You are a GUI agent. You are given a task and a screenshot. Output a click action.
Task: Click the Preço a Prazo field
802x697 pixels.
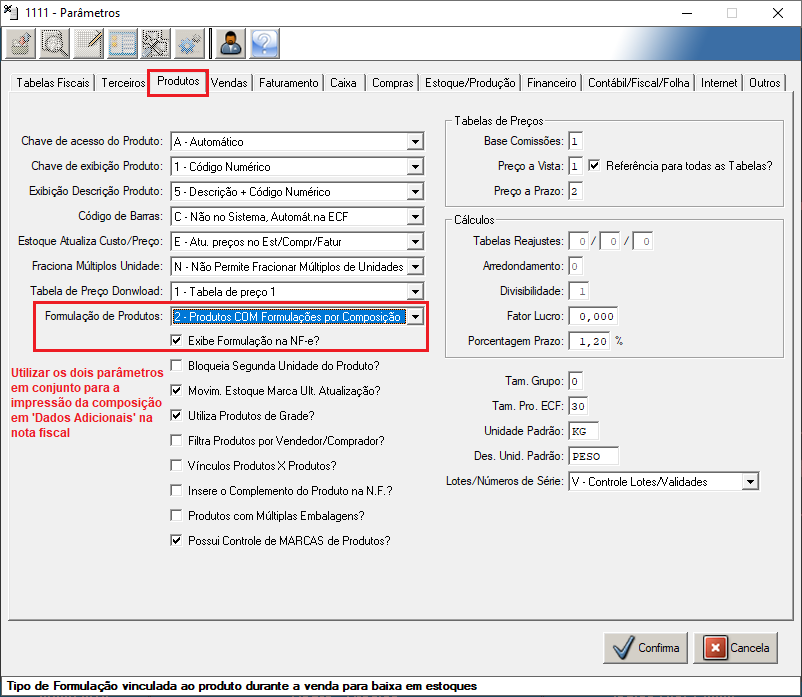(x=575, y=191)
